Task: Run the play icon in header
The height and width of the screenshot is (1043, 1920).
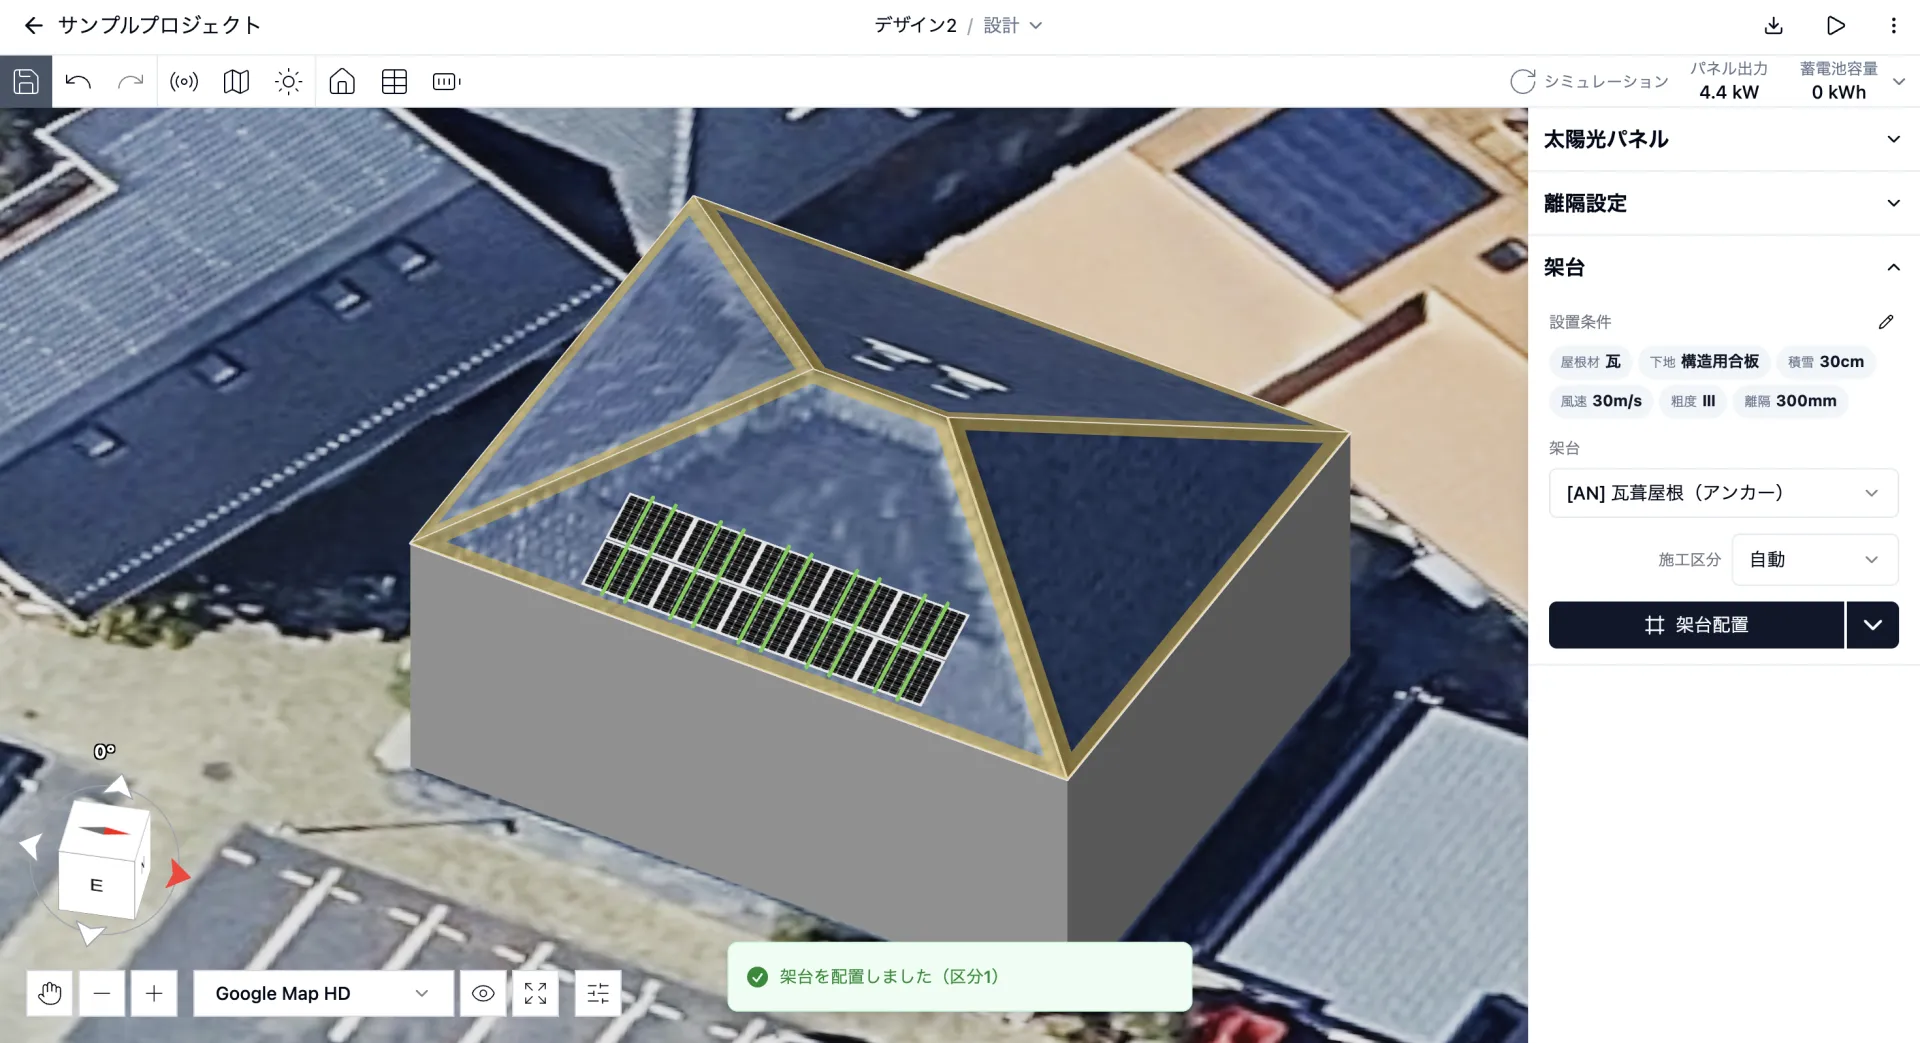Action: coord(1835,26)
